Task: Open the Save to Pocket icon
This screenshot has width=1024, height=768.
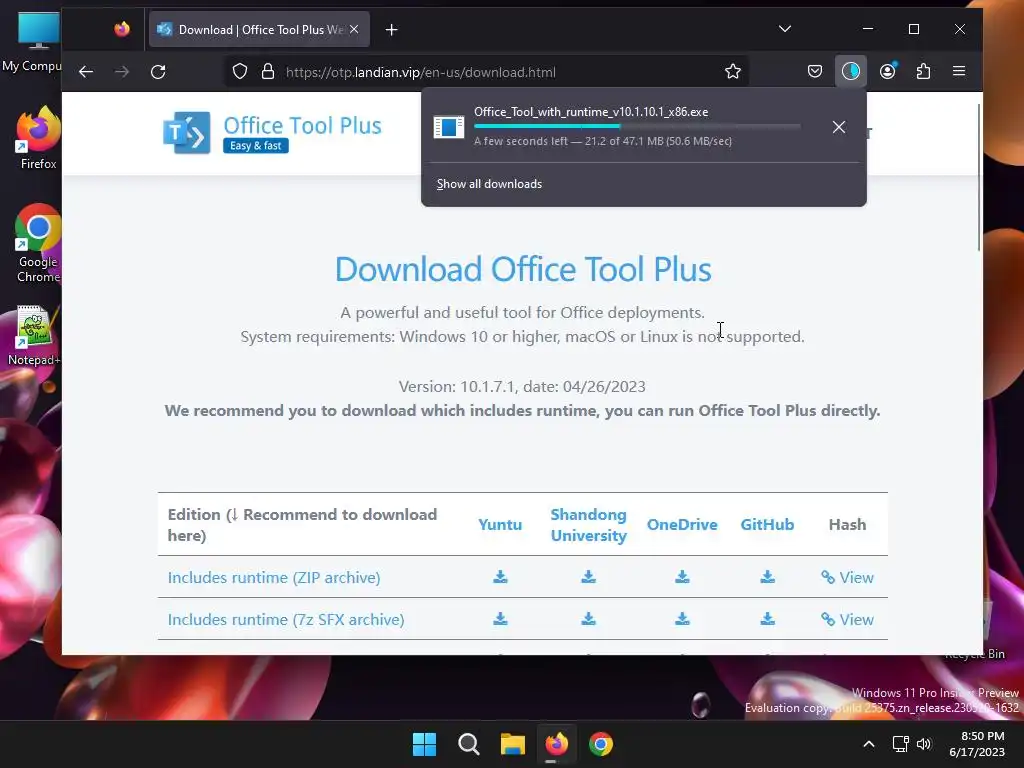Action: pyautogui.click(x=814, y=72)
